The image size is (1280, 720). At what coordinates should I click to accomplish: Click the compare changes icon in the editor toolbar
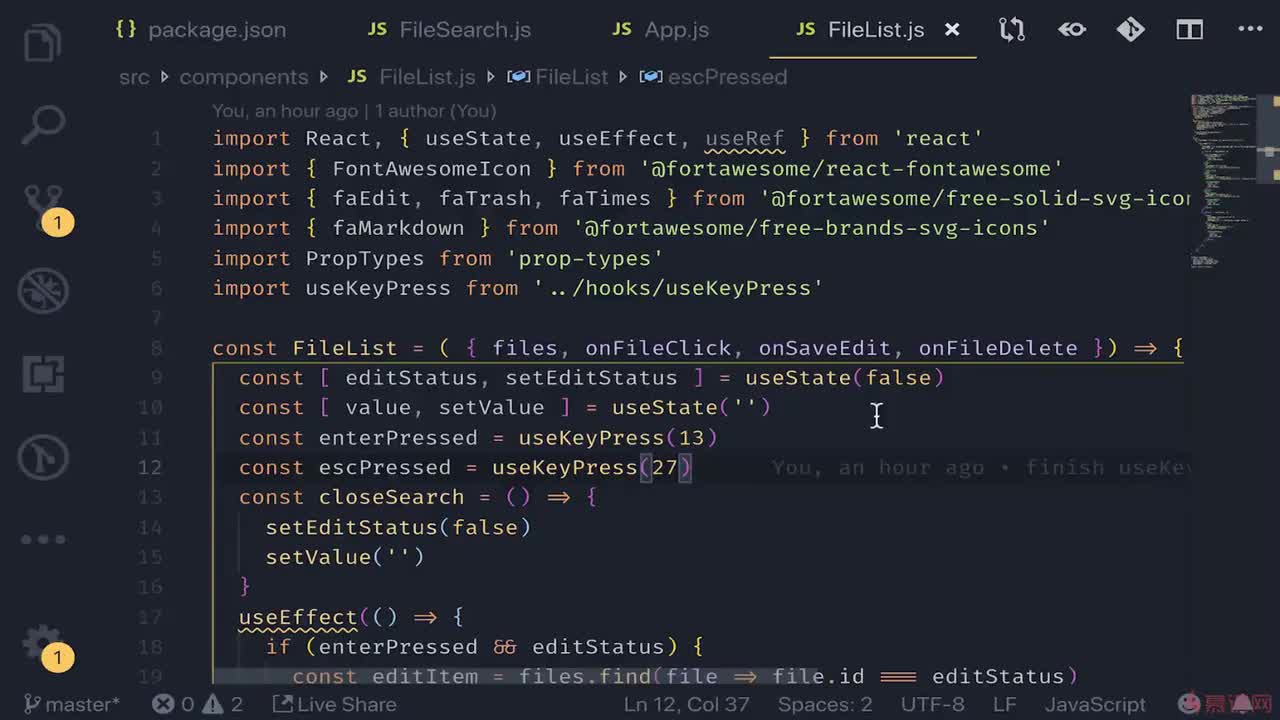point(1012,30)
